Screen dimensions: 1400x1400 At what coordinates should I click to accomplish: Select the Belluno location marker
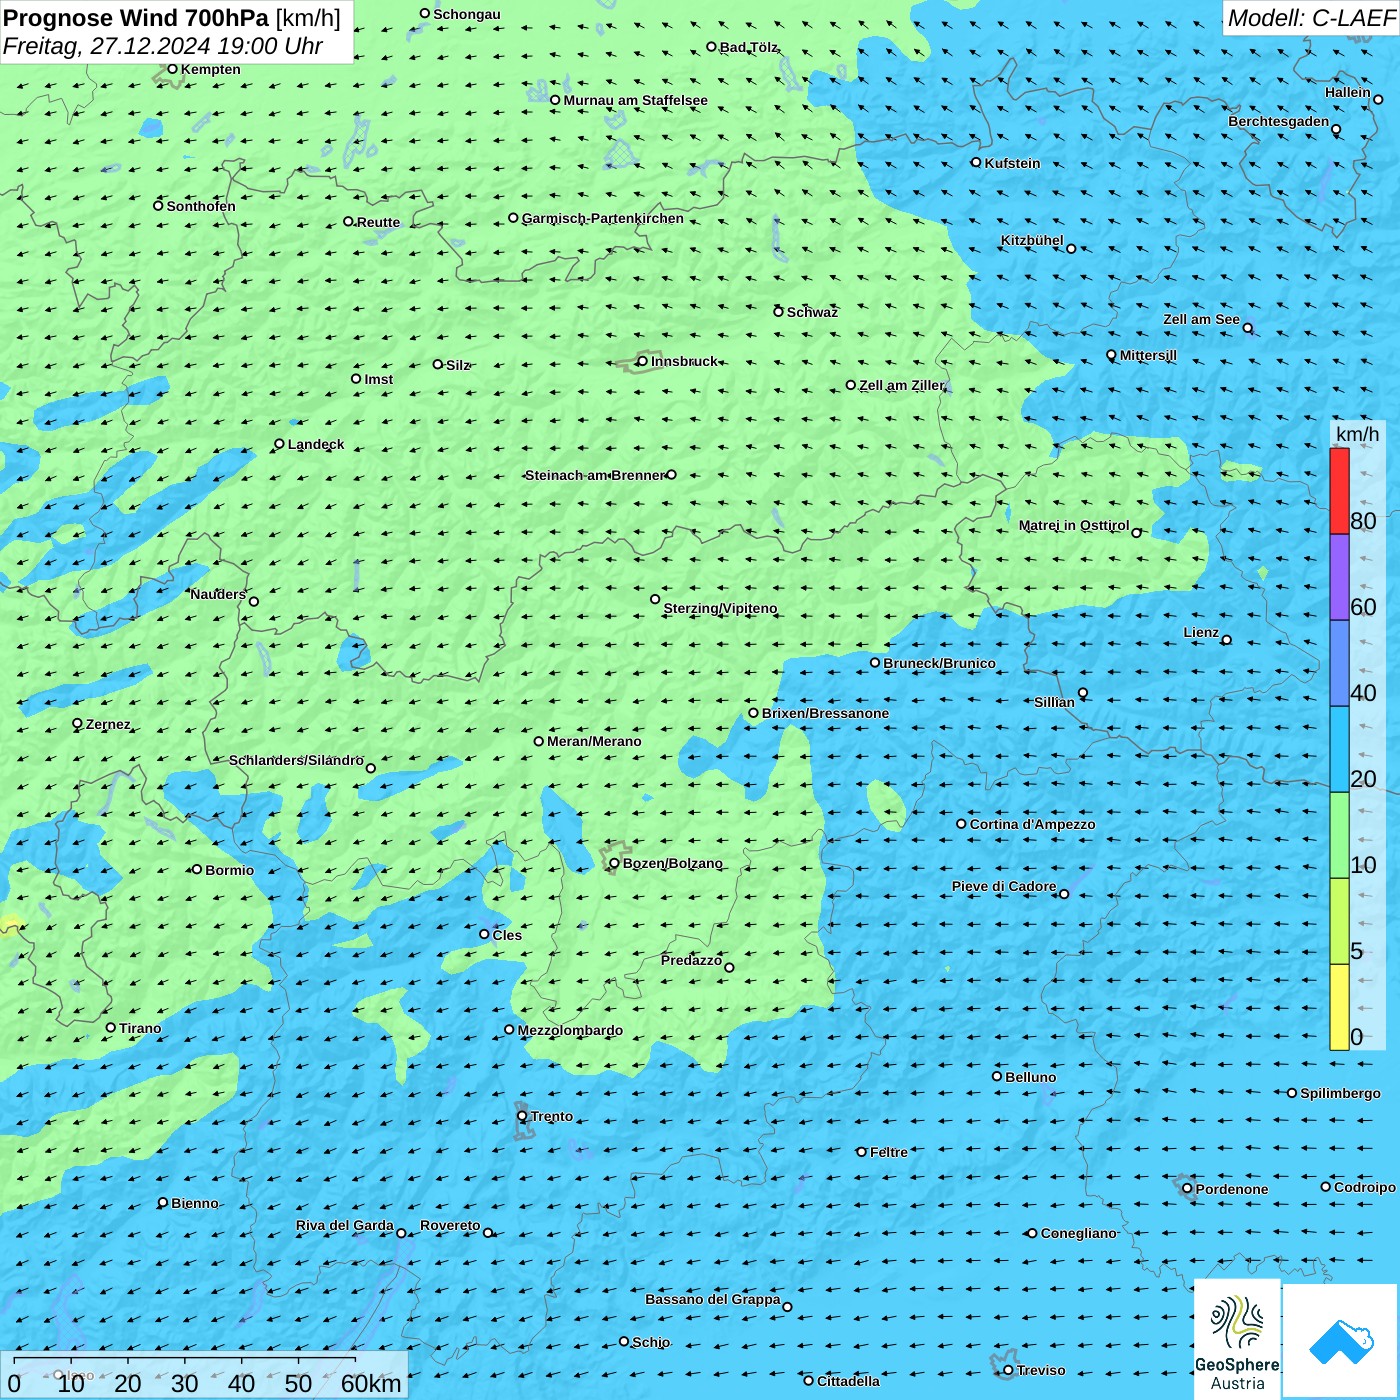click(x=996, y=1076)
